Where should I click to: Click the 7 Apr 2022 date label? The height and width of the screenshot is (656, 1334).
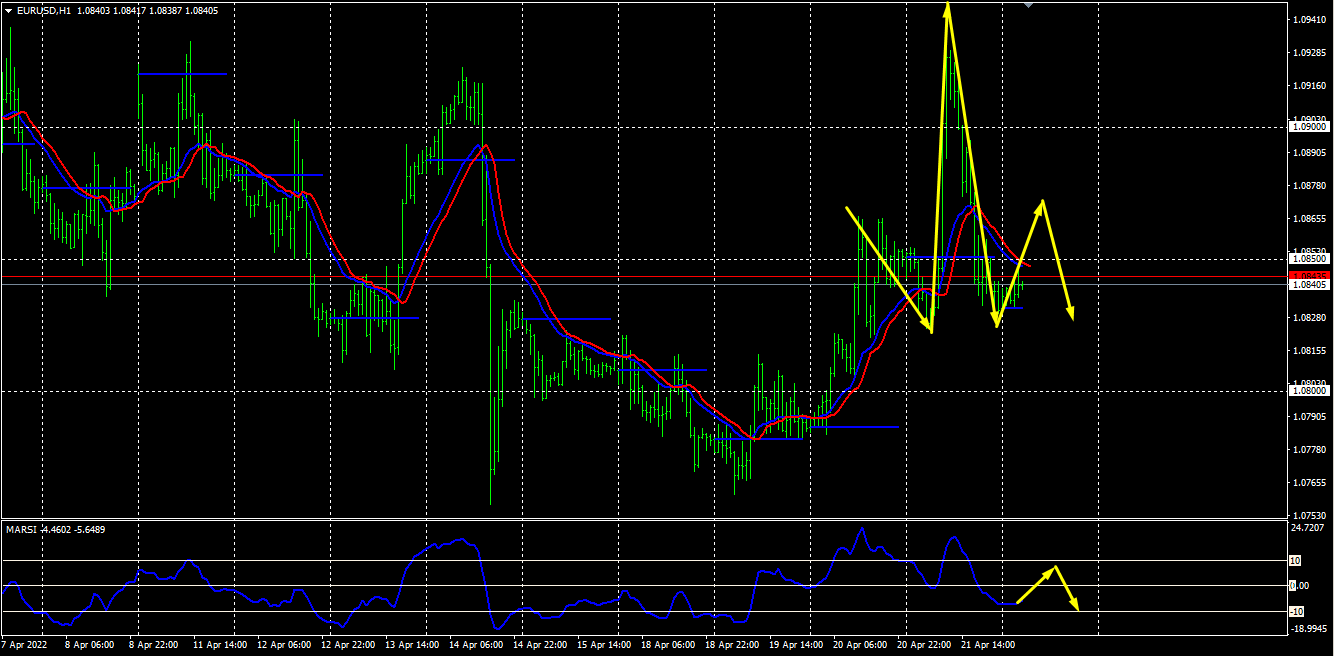point(26,645)
